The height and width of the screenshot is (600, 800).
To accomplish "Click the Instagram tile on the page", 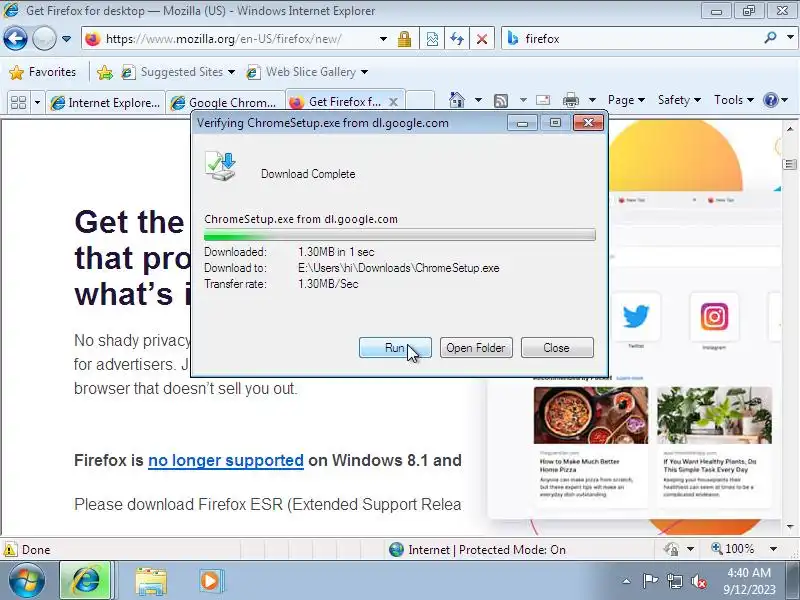I will pos(714,317).
